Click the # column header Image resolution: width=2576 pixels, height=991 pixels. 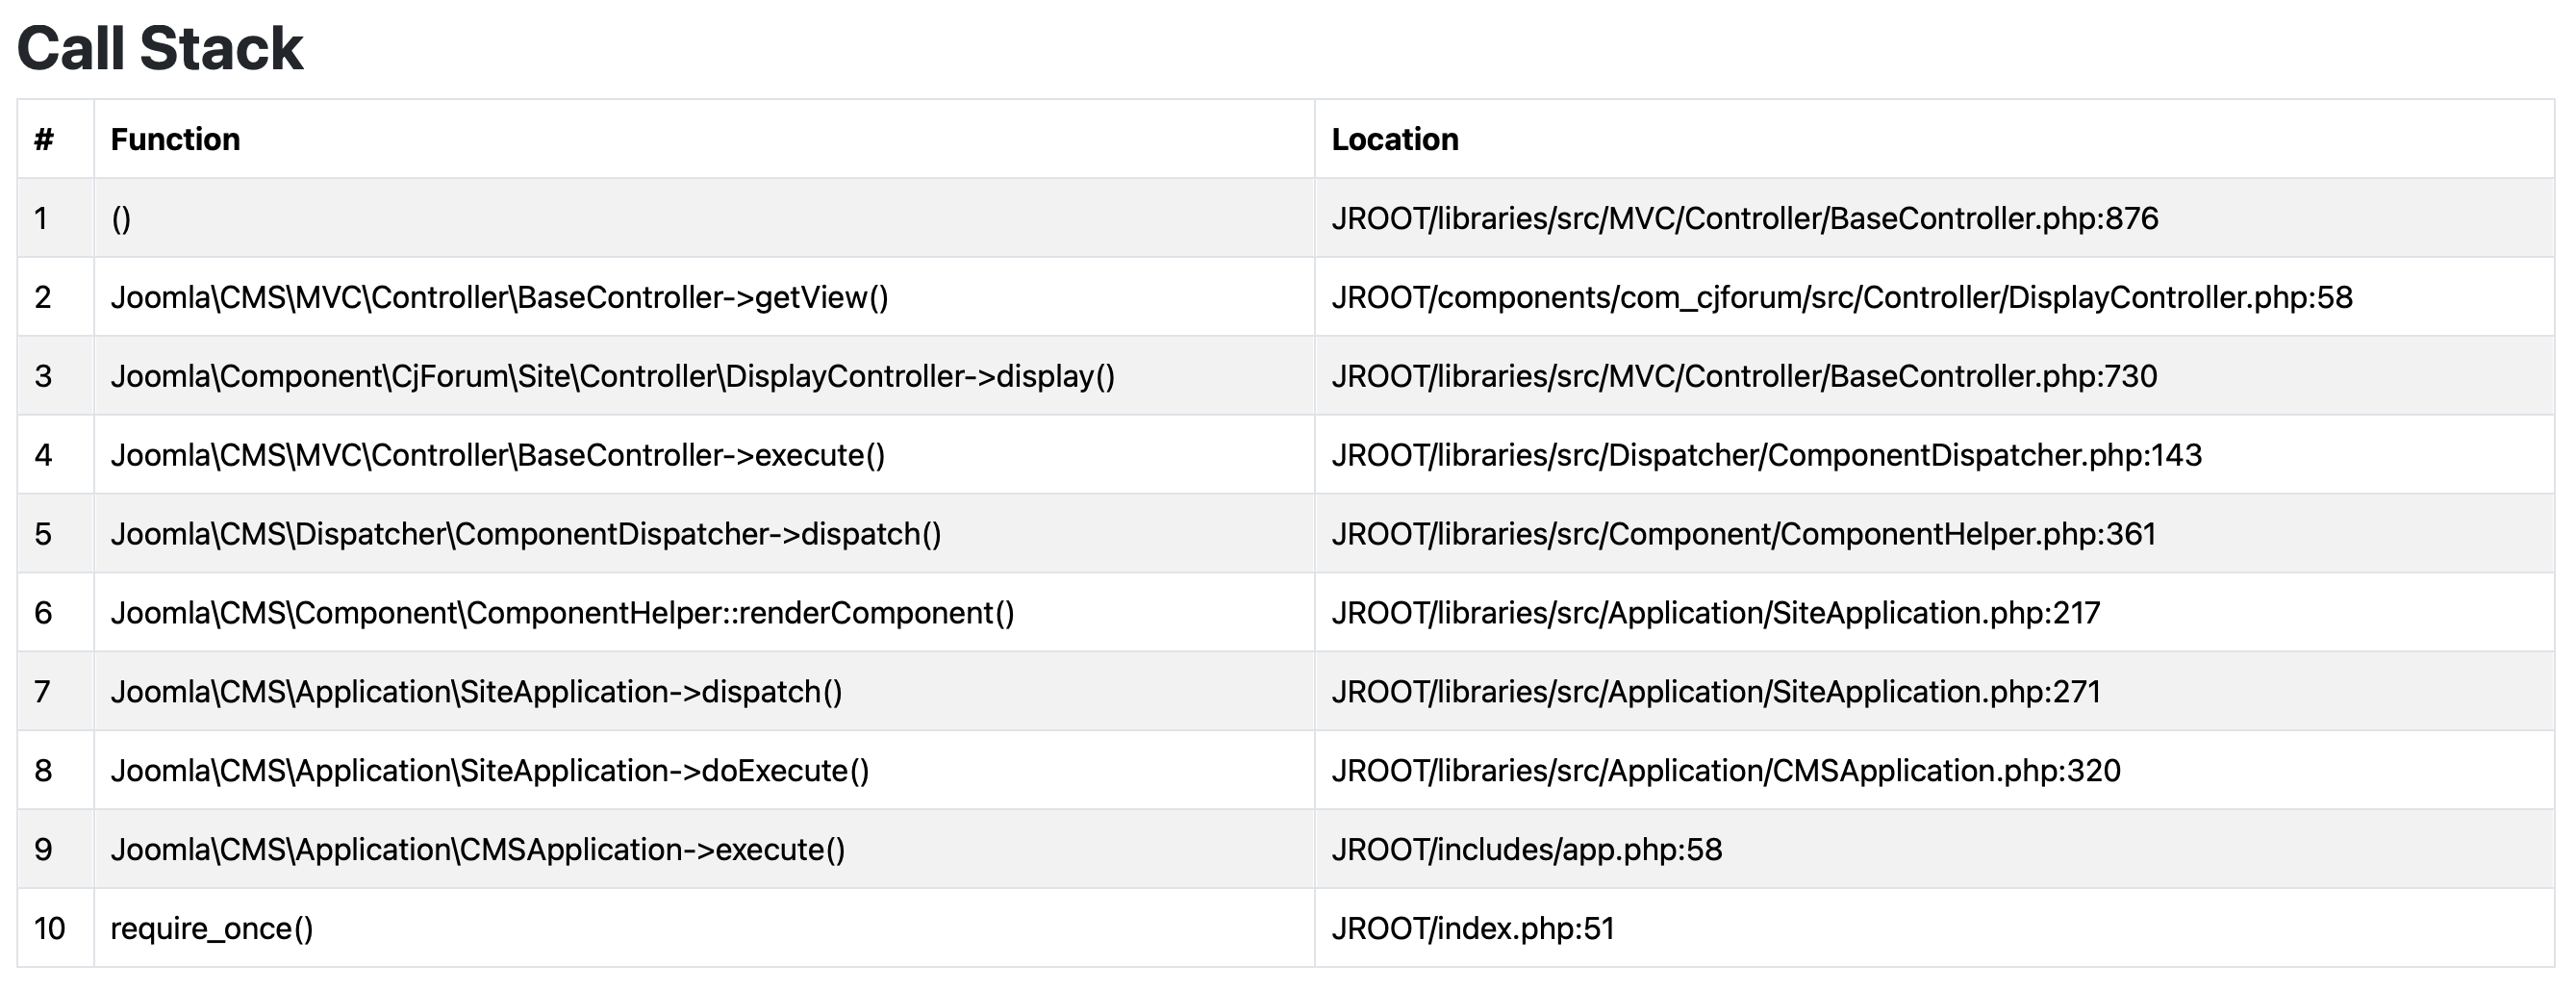(x=44, y=139)
